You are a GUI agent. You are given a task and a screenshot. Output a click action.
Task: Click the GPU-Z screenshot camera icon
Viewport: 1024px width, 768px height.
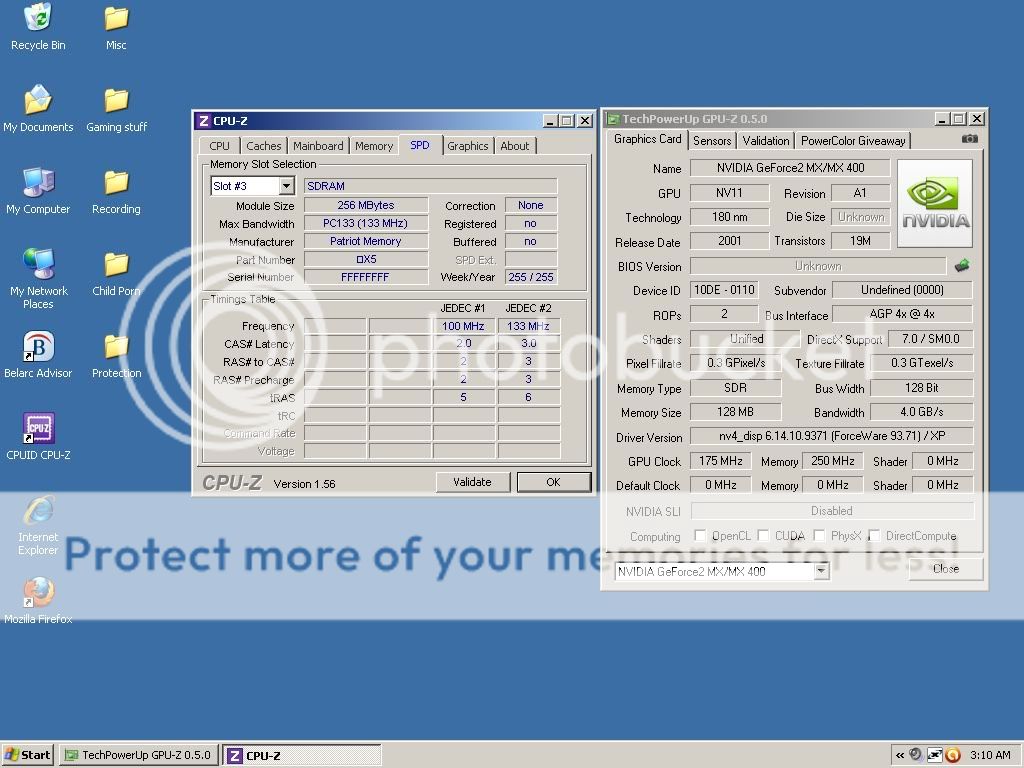pyautogui.click(x=969, y=140)
